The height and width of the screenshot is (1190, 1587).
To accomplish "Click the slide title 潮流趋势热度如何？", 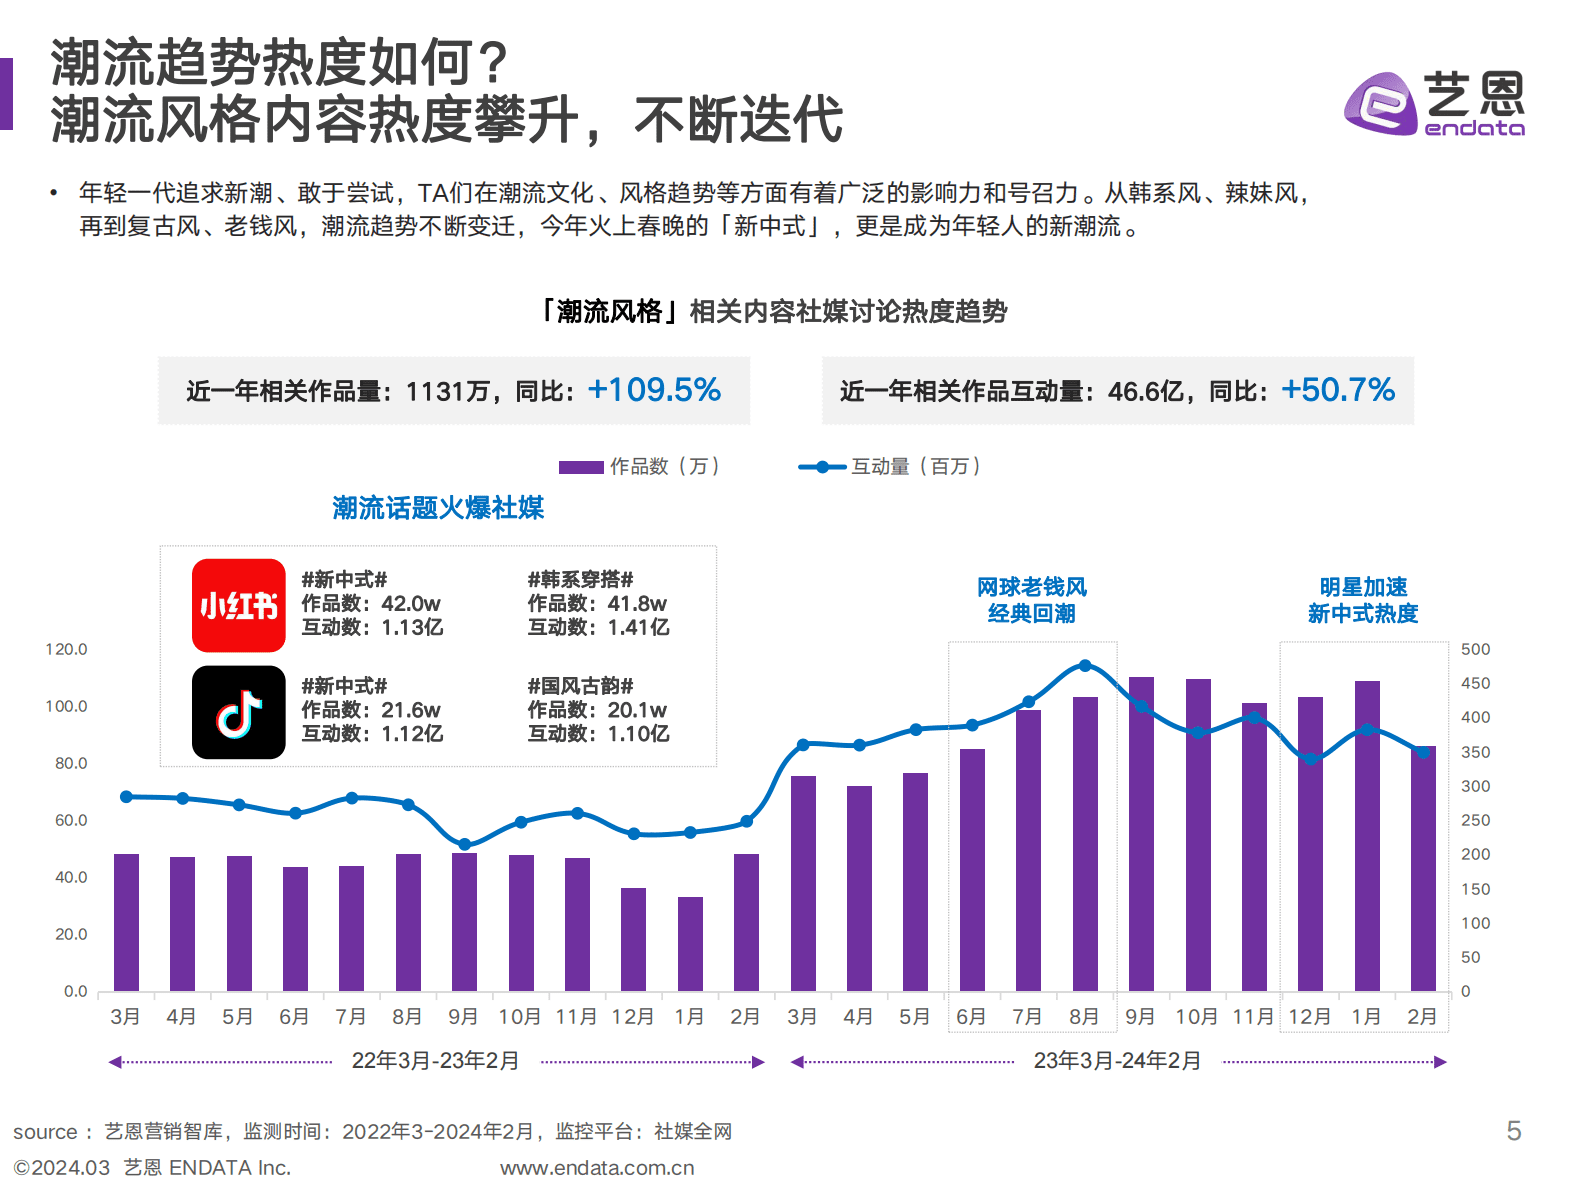I will click(x=280, y=63).
